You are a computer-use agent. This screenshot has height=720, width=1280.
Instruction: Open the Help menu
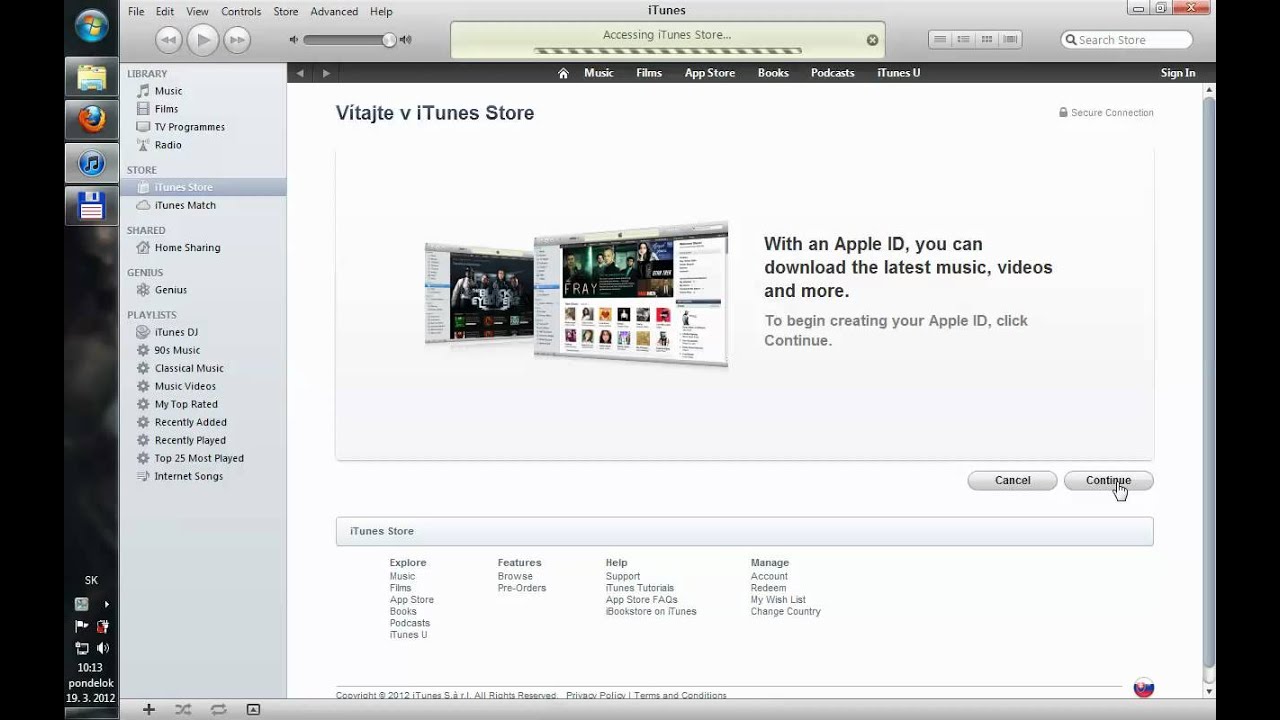click(381, 11)
